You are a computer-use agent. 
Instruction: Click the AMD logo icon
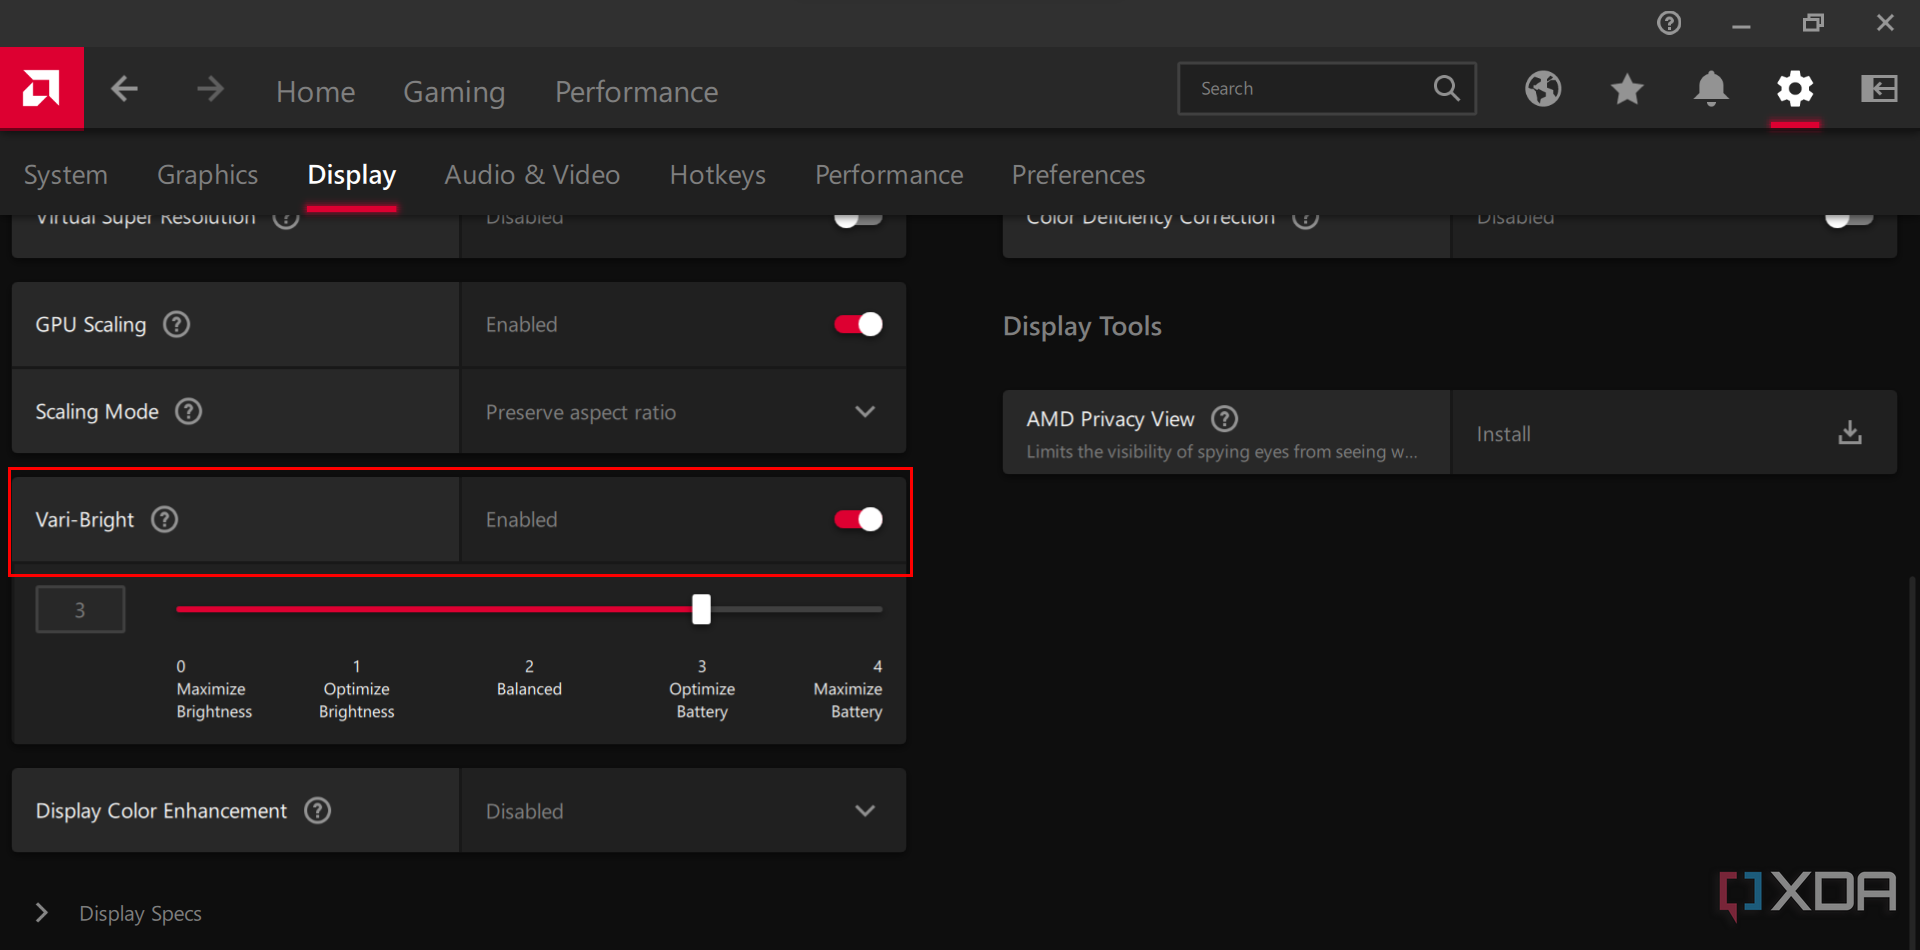pos(41,89)
